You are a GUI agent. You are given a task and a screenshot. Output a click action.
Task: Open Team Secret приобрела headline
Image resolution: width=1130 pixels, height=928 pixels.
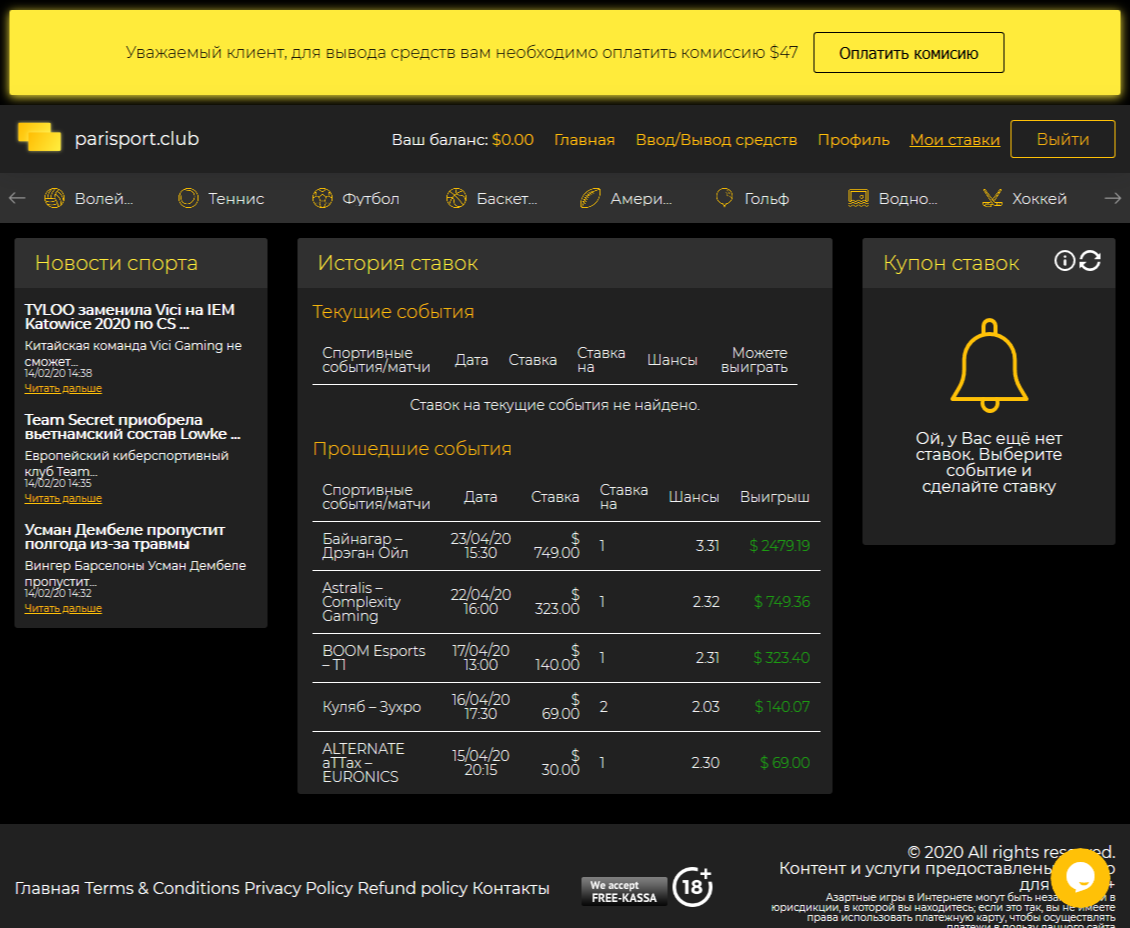tap(133, 427)
